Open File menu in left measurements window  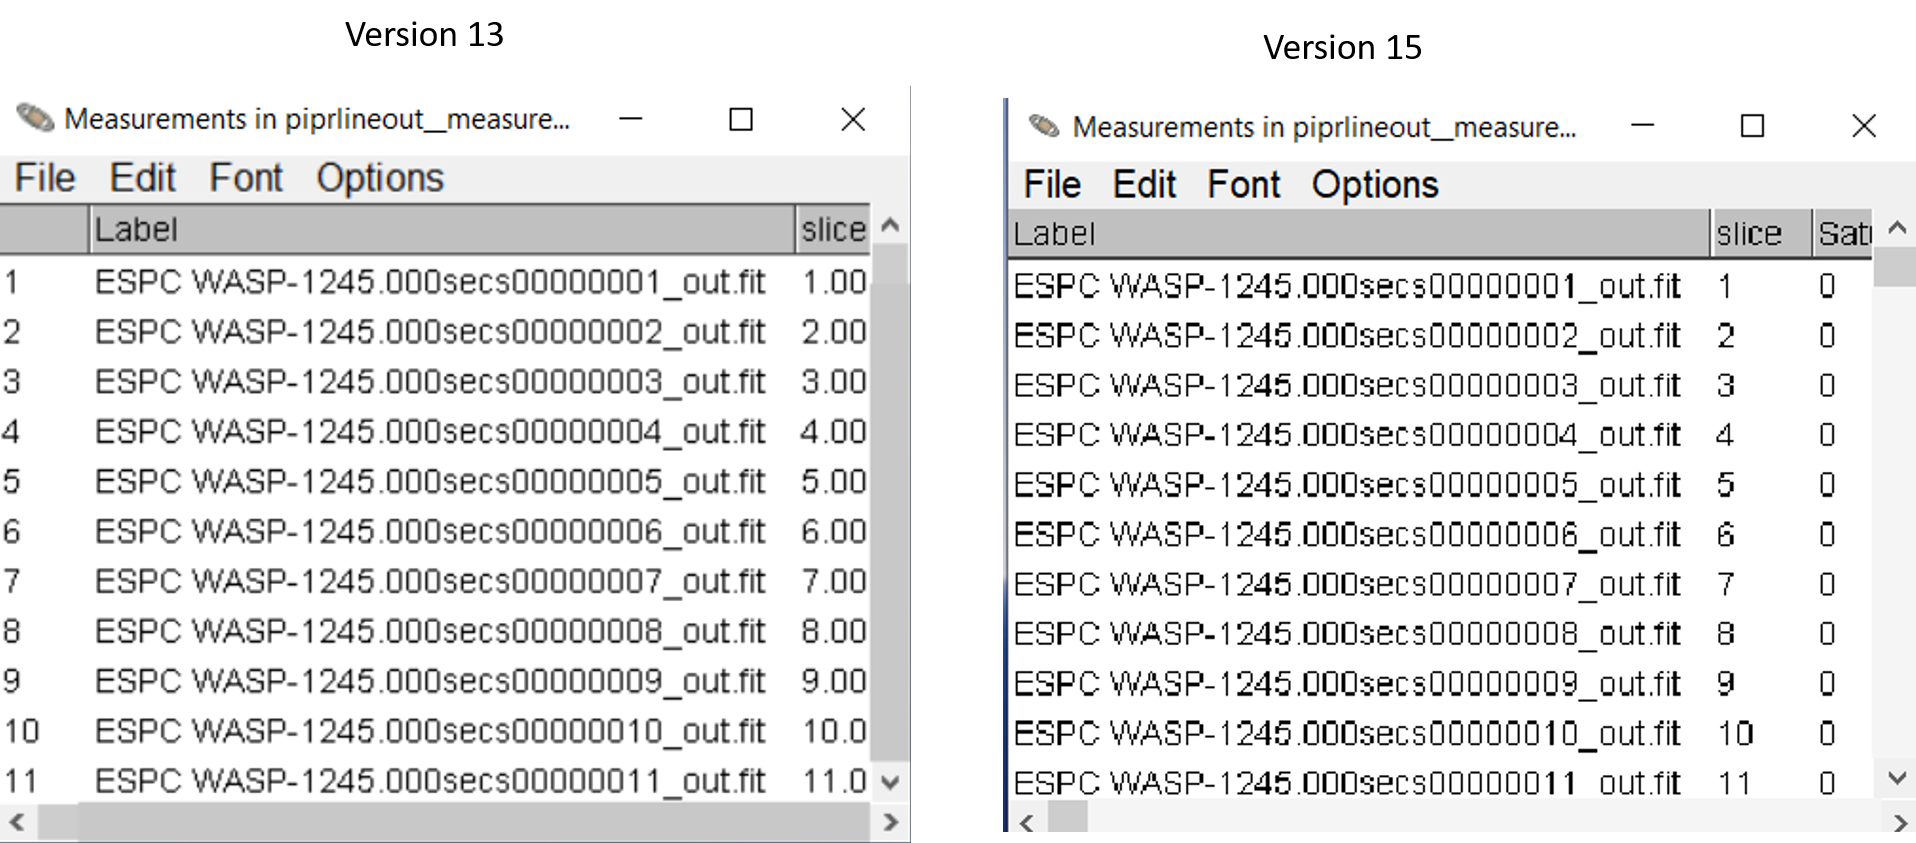click(45, 178)
